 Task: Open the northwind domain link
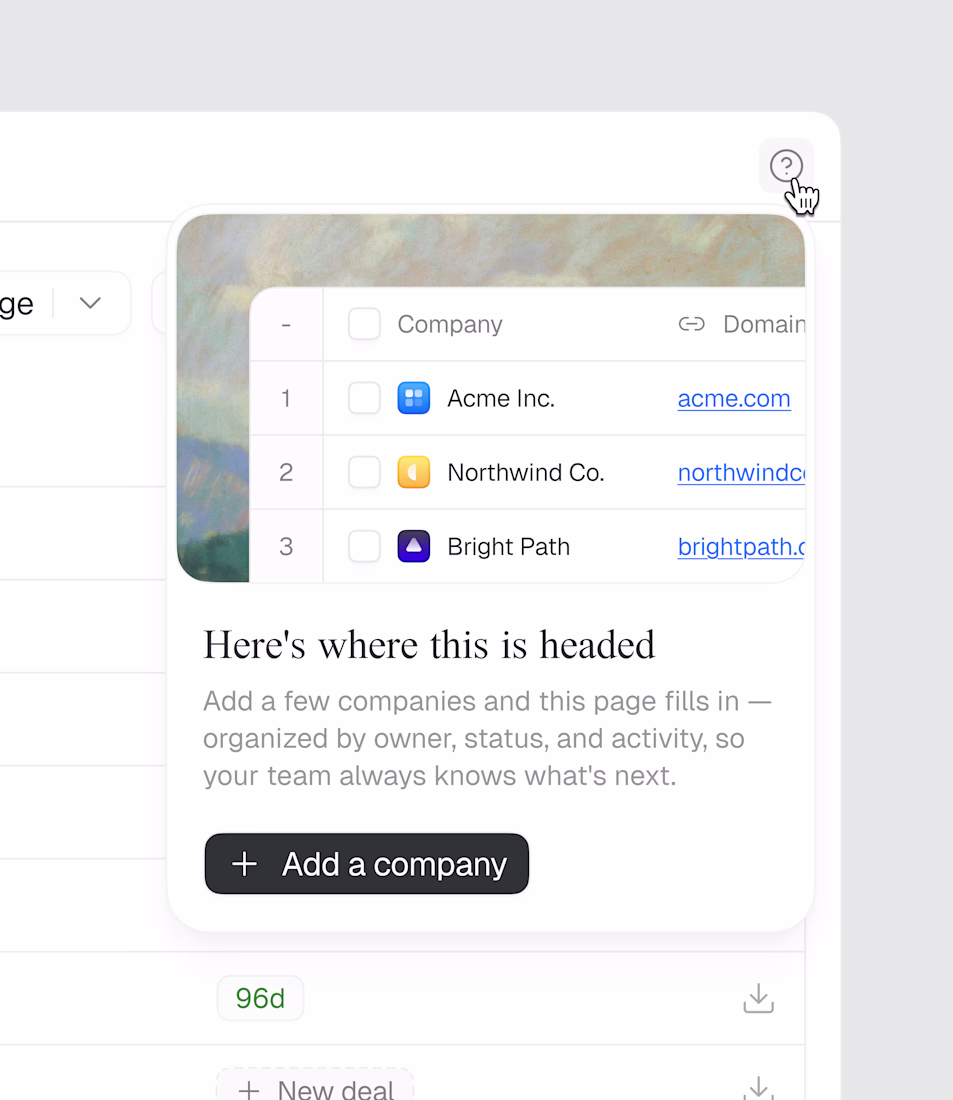[741, 472]
